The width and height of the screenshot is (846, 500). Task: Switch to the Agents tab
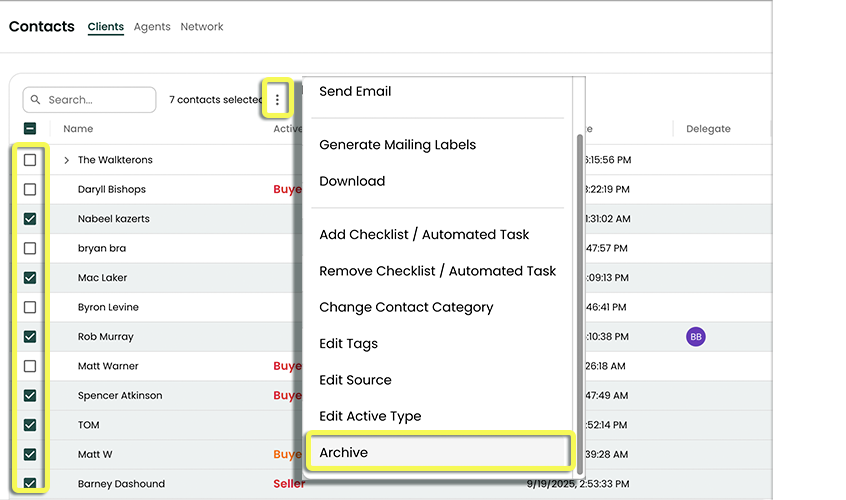152,27
